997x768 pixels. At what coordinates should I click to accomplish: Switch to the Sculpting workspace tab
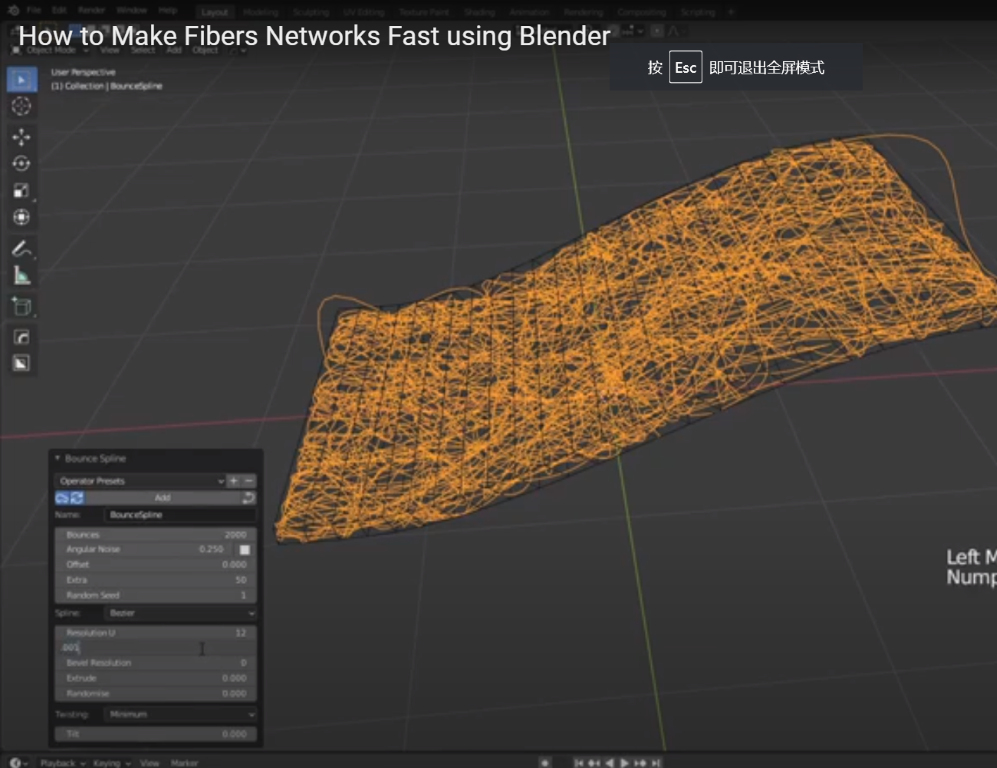point(311,12)
